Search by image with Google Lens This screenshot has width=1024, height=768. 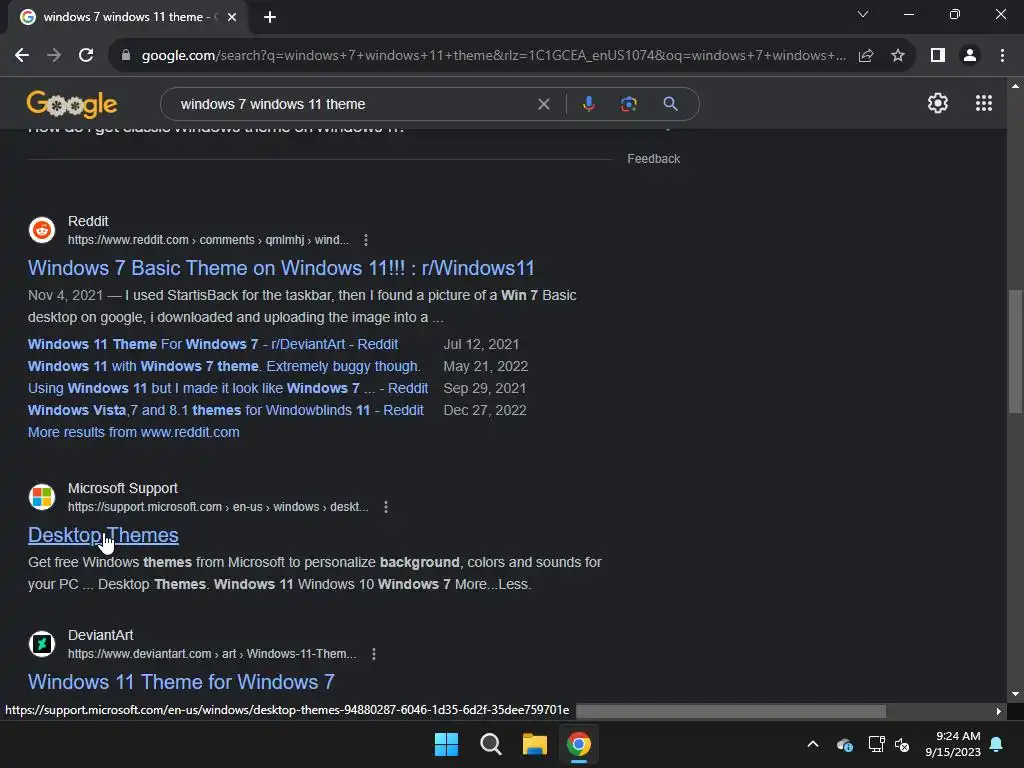pos(629,104)
